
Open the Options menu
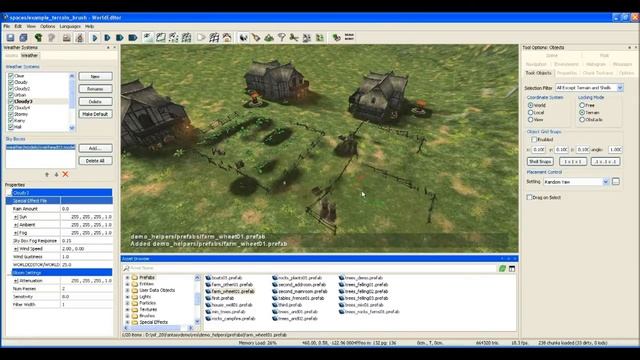(x=47, y=26)
